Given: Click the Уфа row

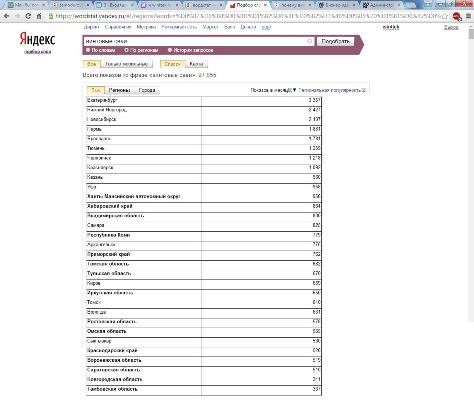Looking at the screenshot, I should pos(204,187).
